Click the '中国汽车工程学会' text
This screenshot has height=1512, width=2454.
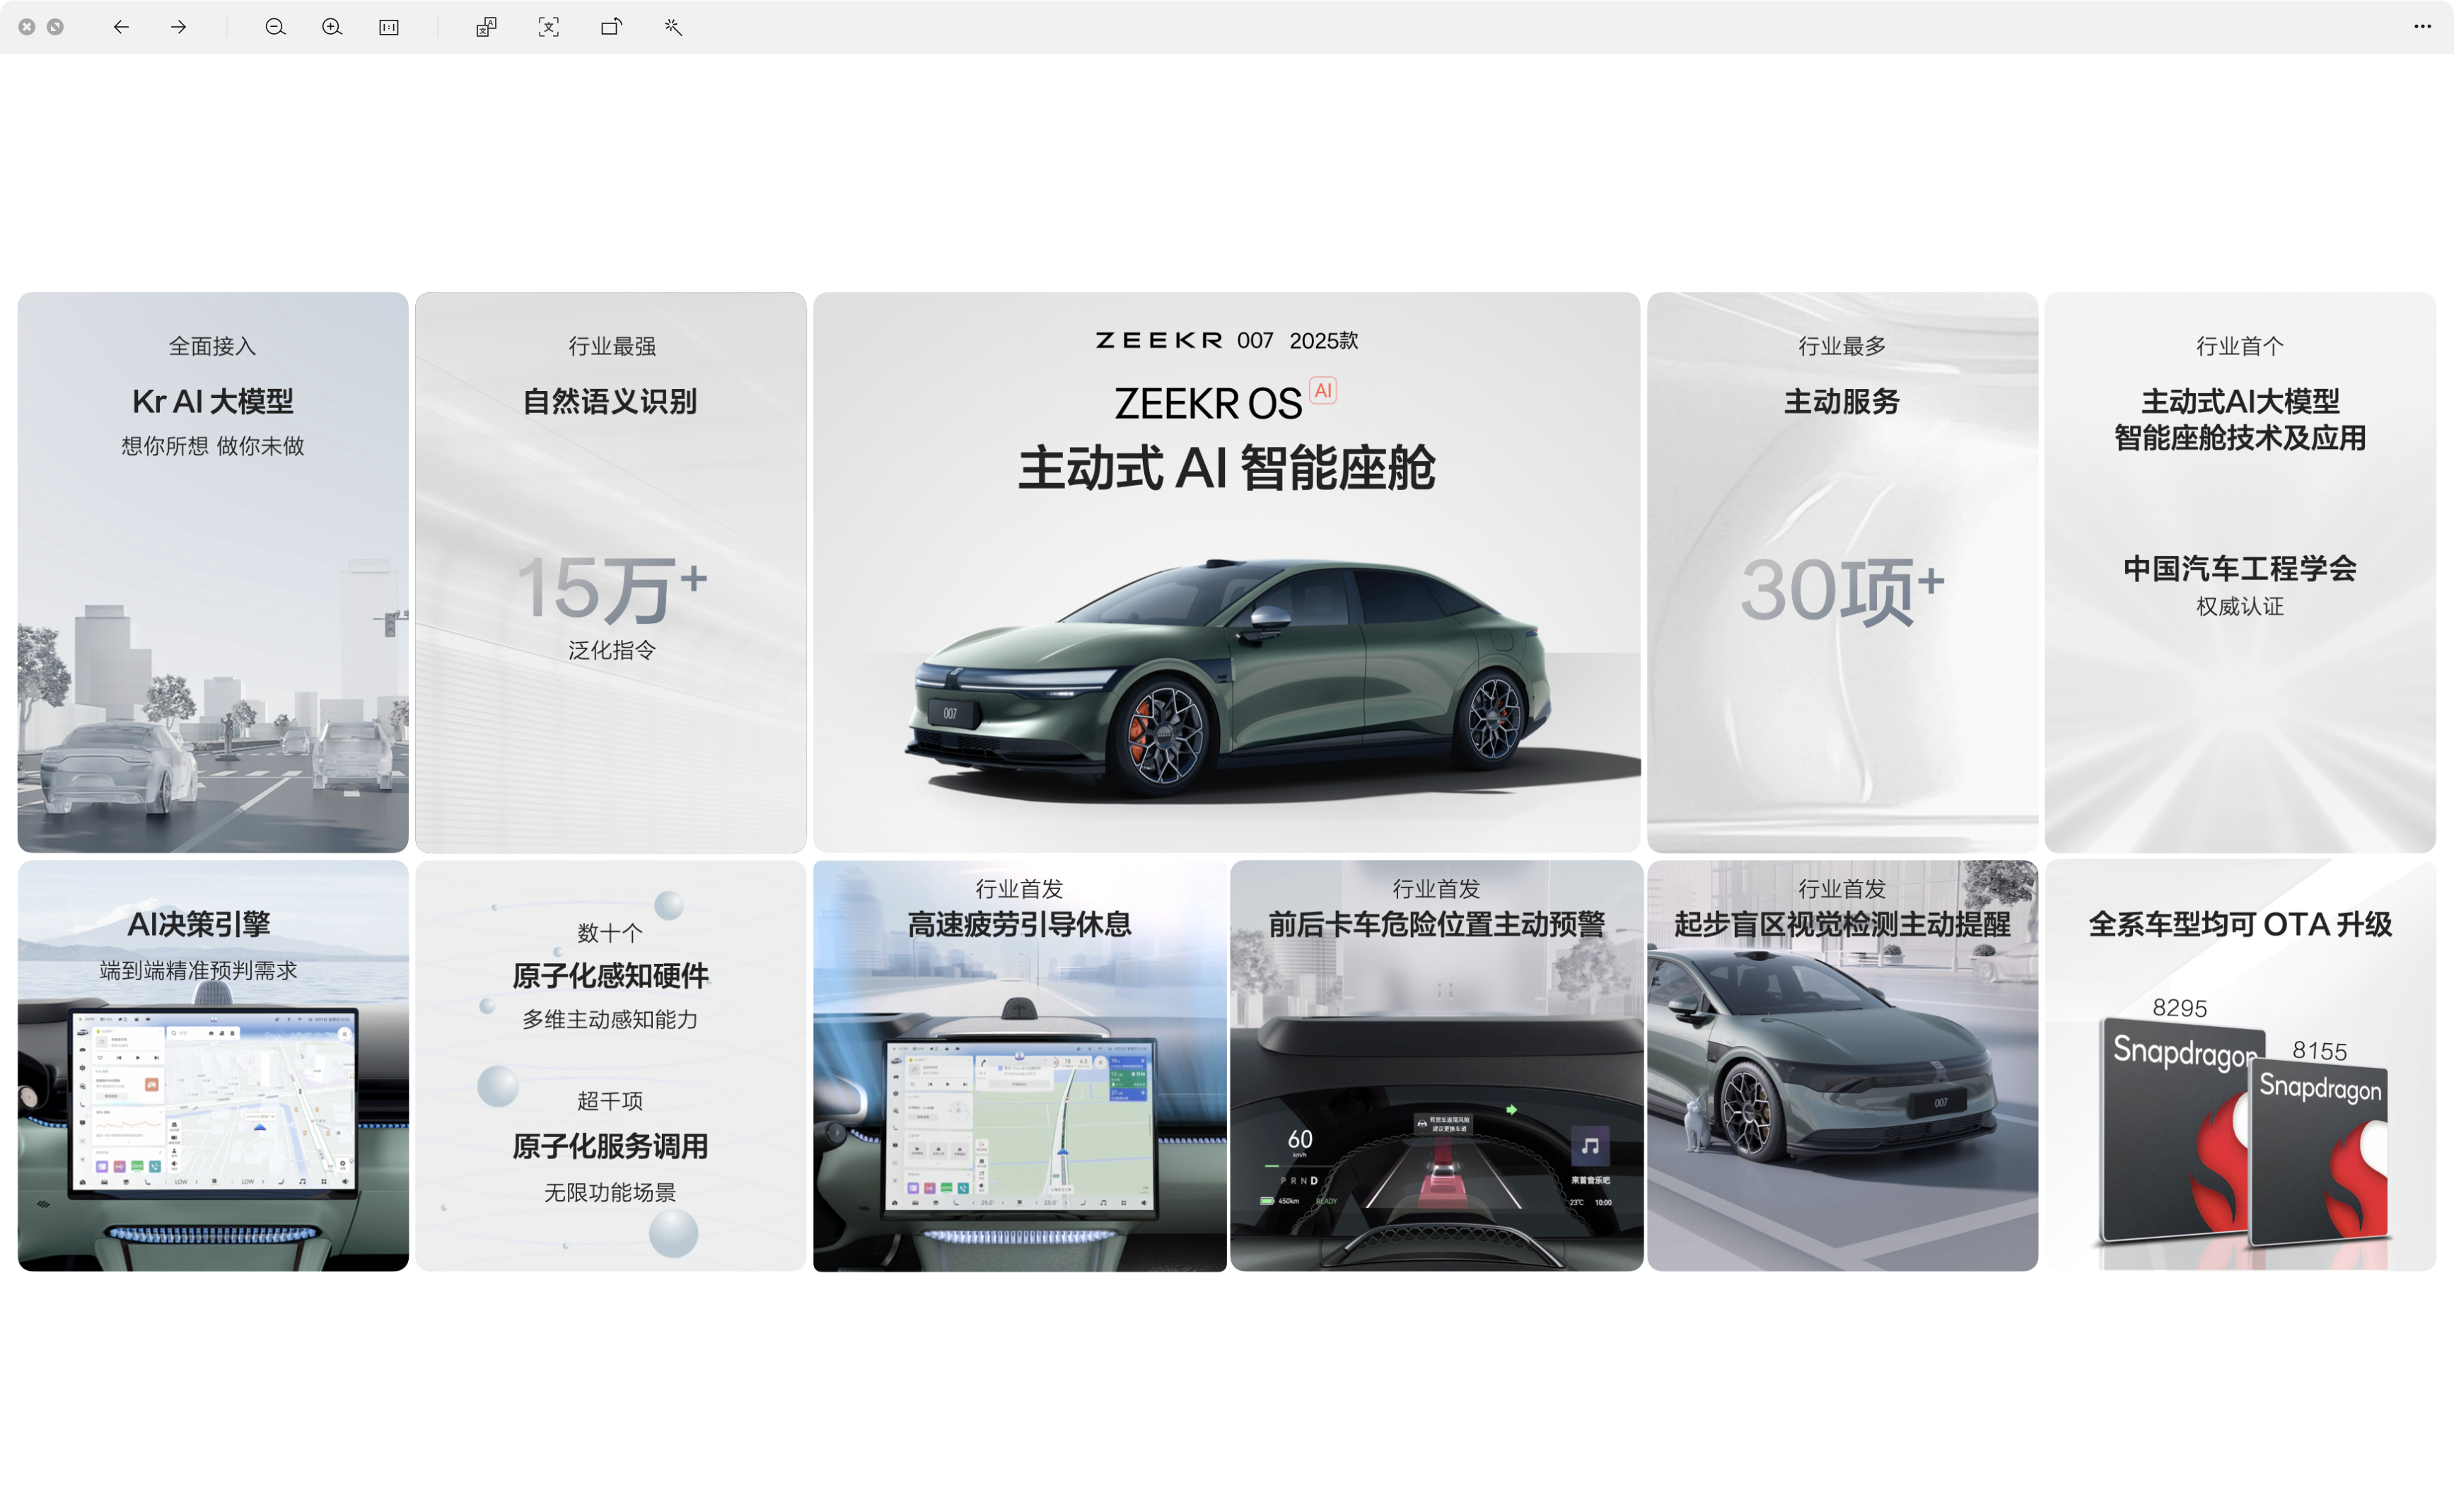[x=2240, y=569]
